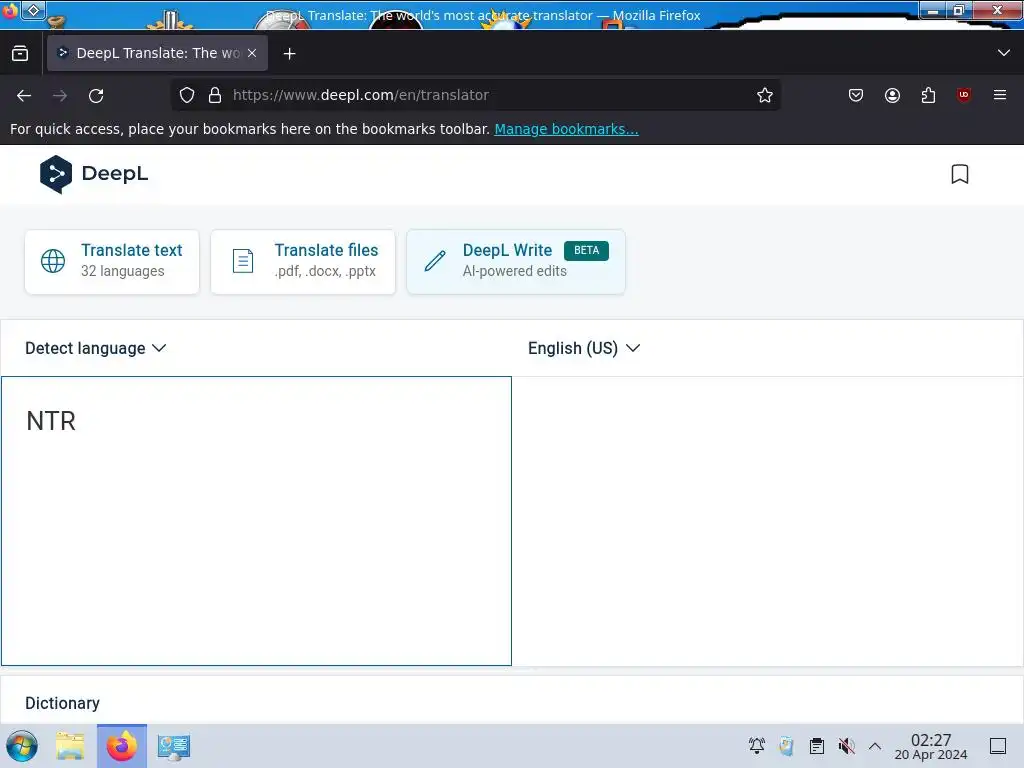Open the Pocket save icon
The height and width of the screenshot is (768, 1024).
pos(856,95)
